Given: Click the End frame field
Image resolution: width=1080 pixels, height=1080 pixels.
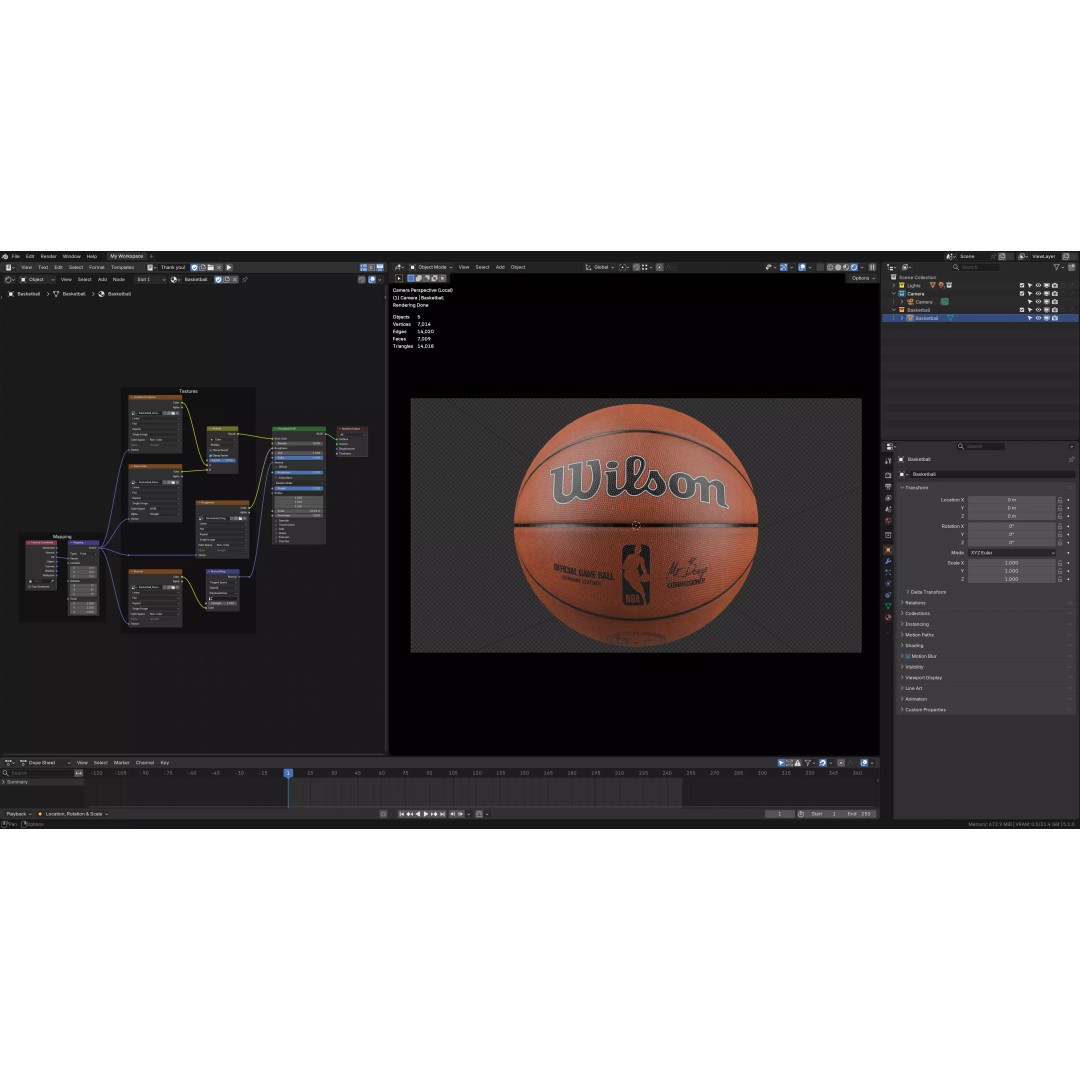Looking at the screenshot, I should click(859, 814).
